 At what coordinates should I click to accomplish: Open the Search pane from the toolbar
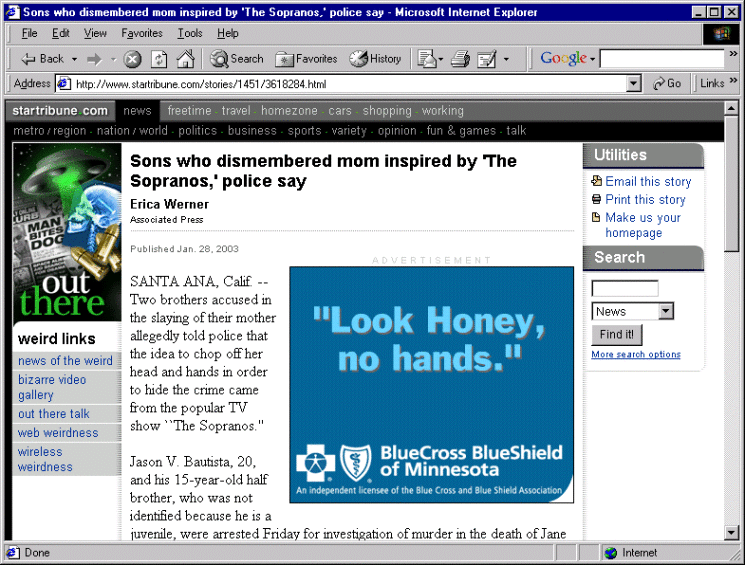pyautogui.click(x=237, y=59)
